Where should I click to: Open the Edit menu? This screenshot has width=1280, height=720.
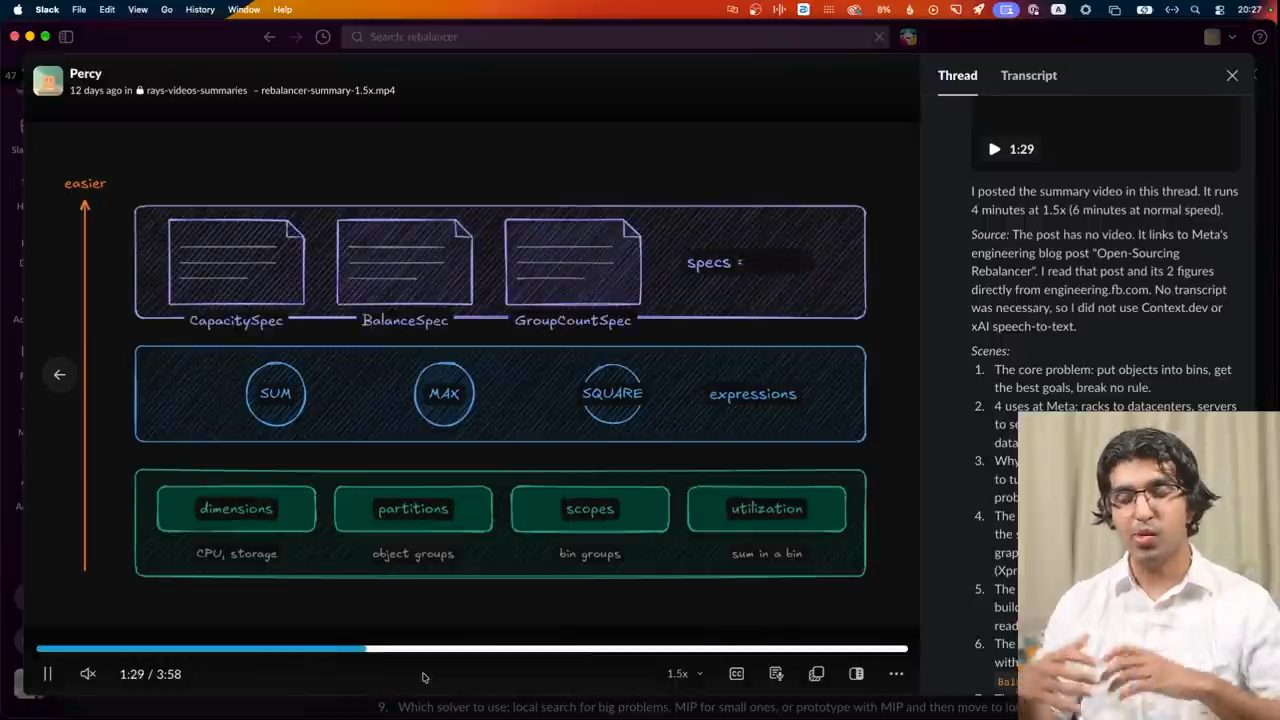pyautogui.click(x=107, y=10)
